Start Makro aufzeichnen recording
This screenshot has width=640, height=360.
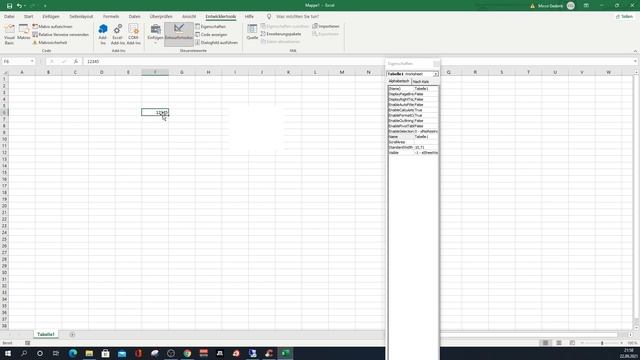(52, 27)
